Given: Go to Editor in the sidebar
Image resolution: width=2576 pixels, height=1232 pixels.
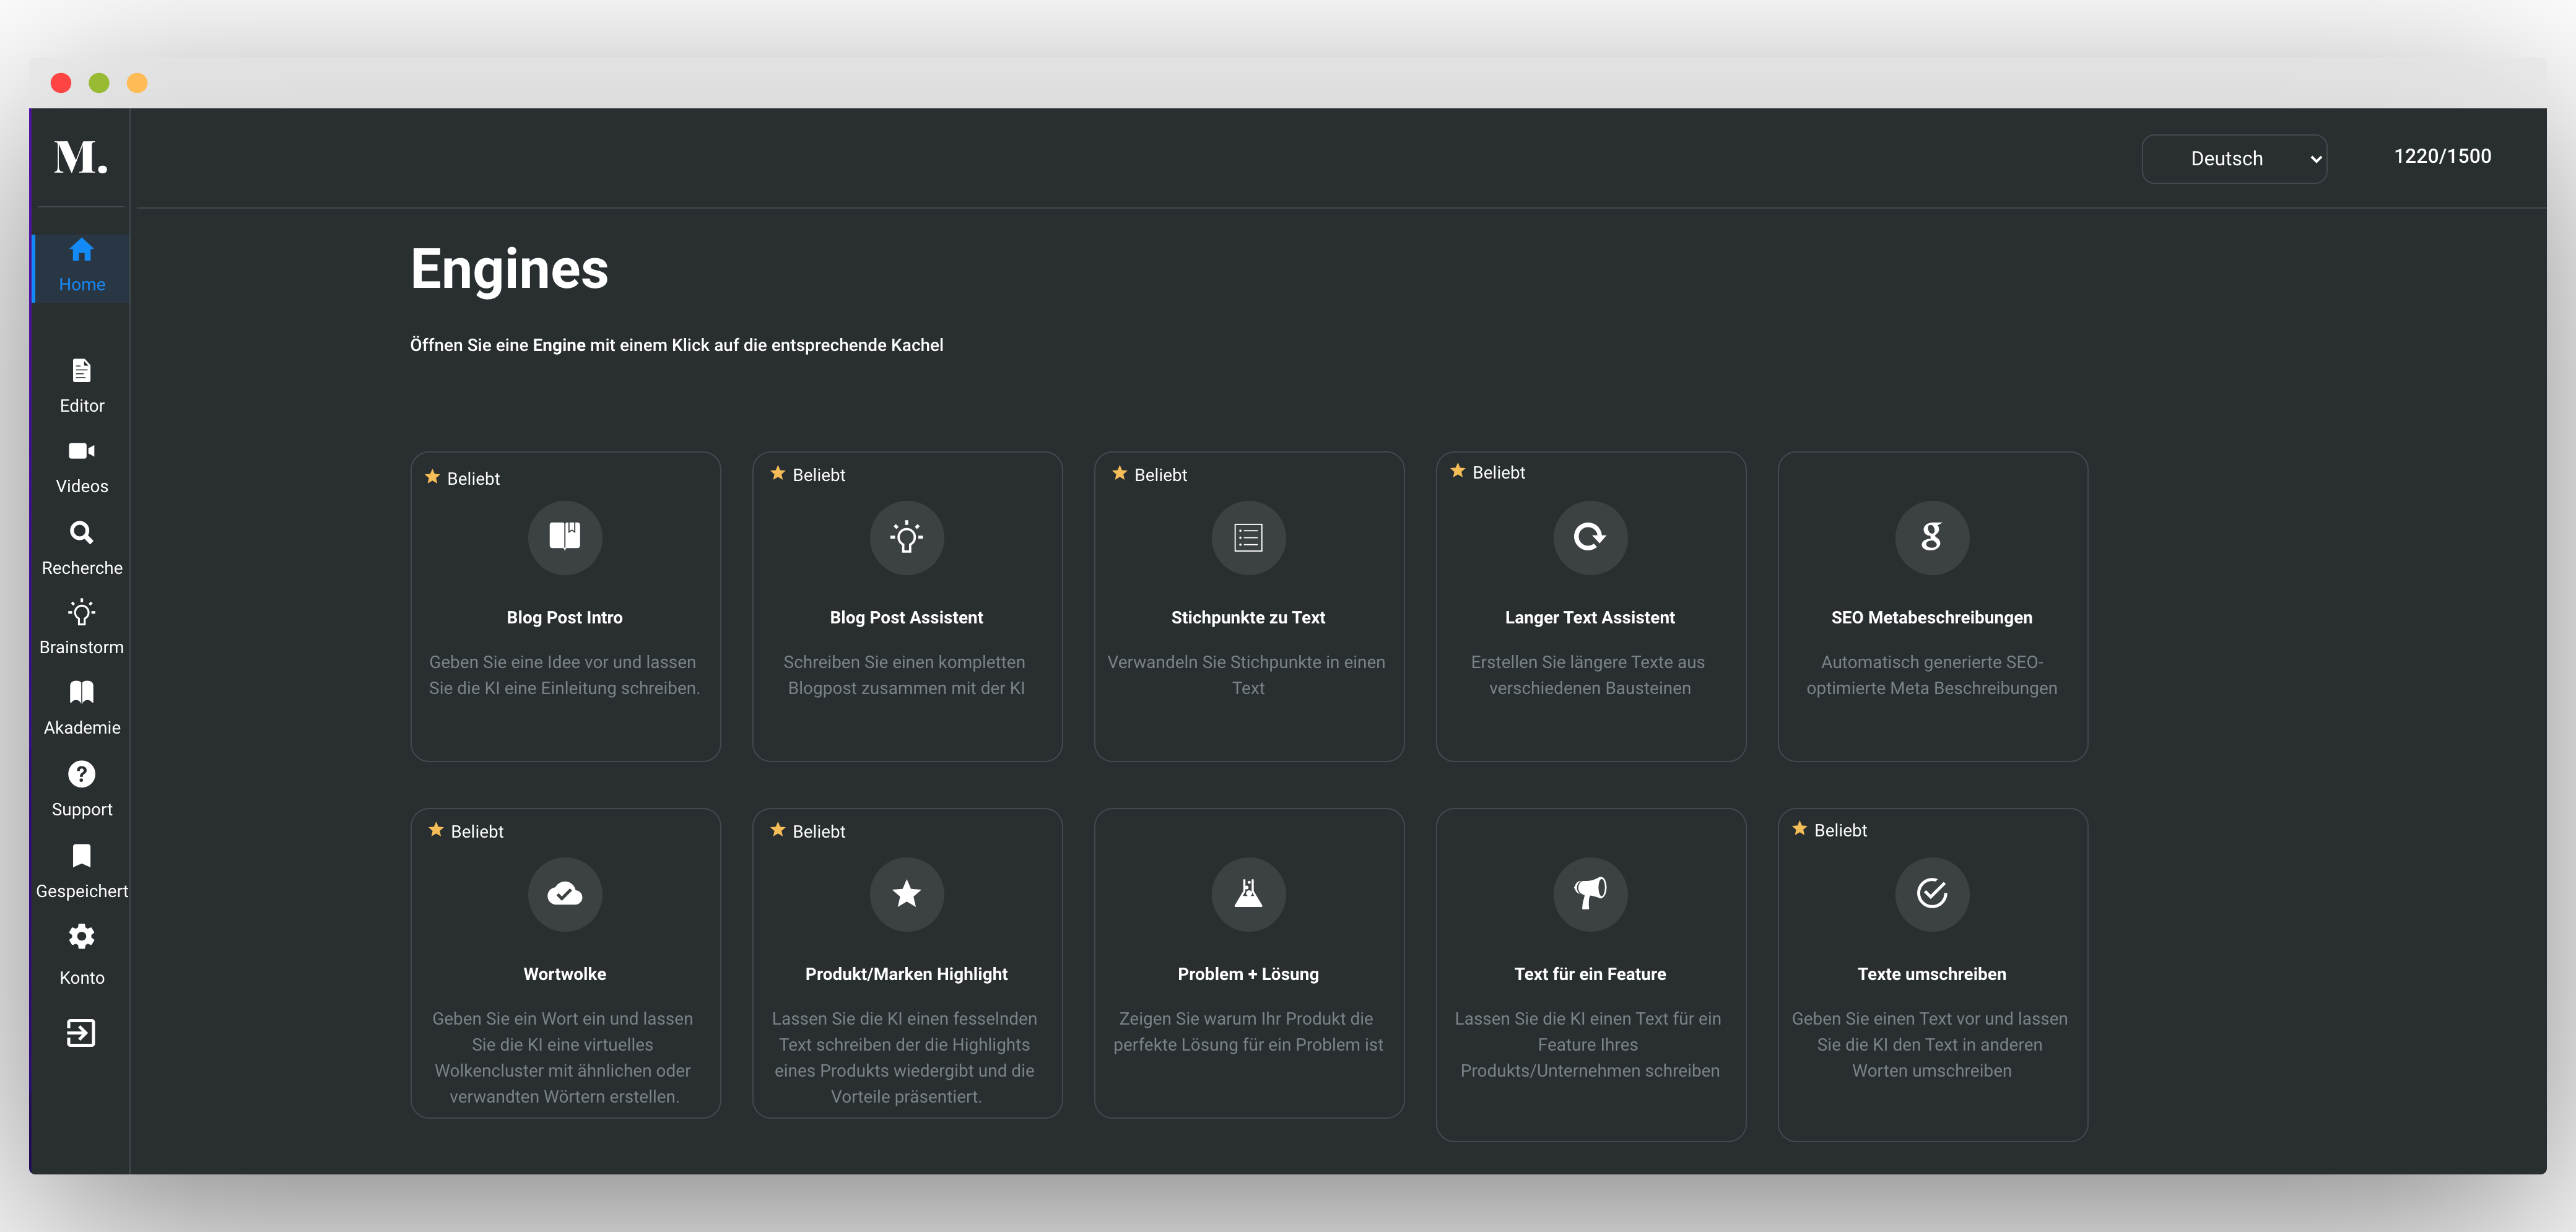Looking at the screenshot, I should point(82,385).
